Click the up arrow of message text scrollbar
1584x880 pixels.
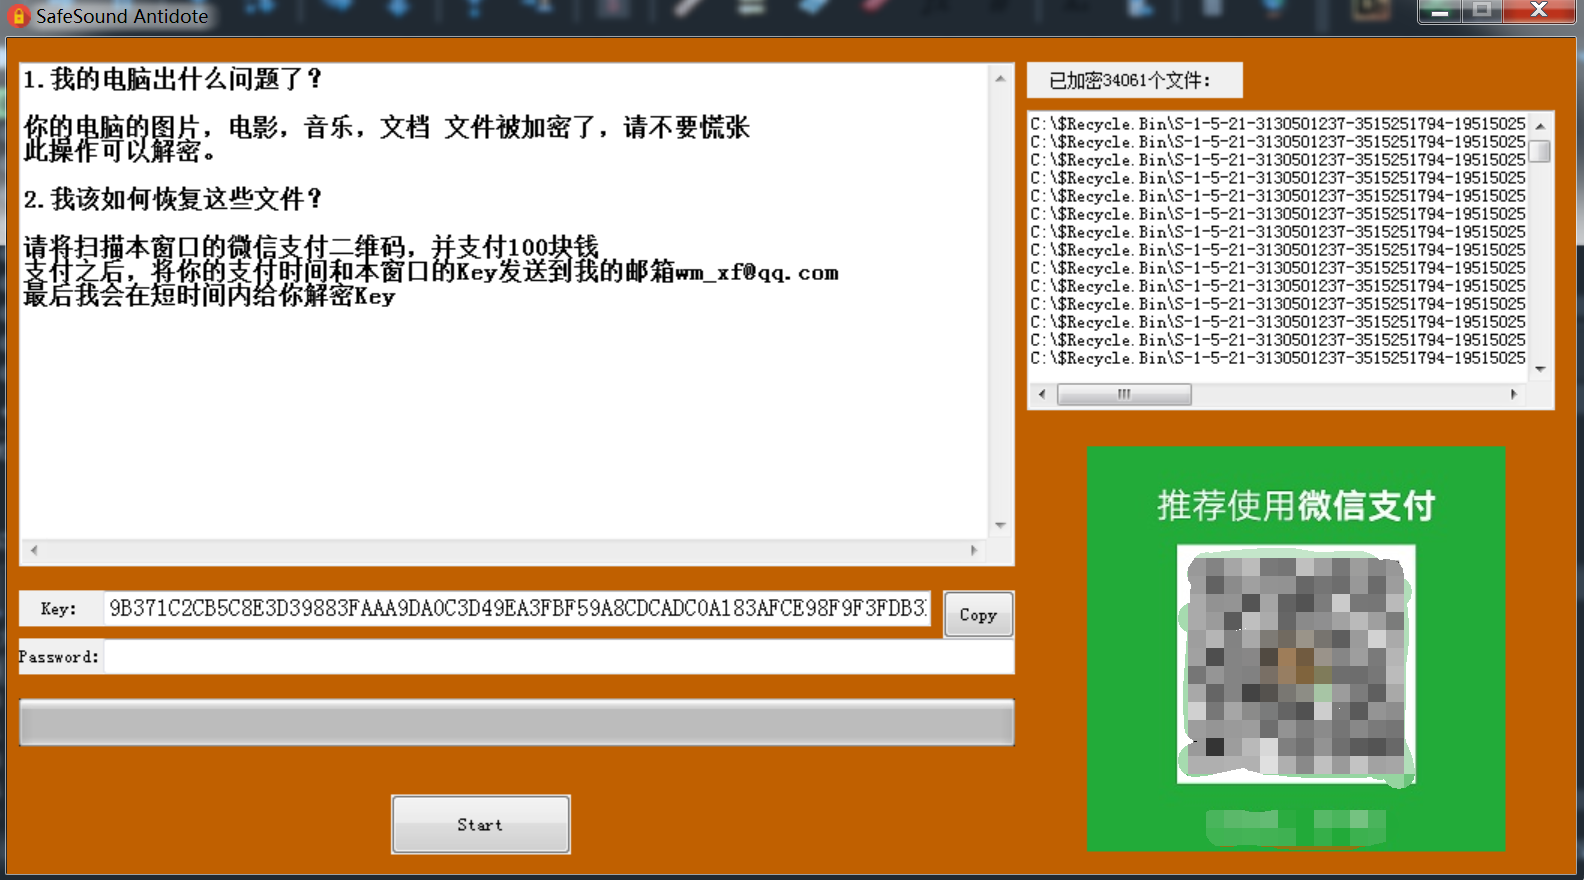(x=1000, y=78)
